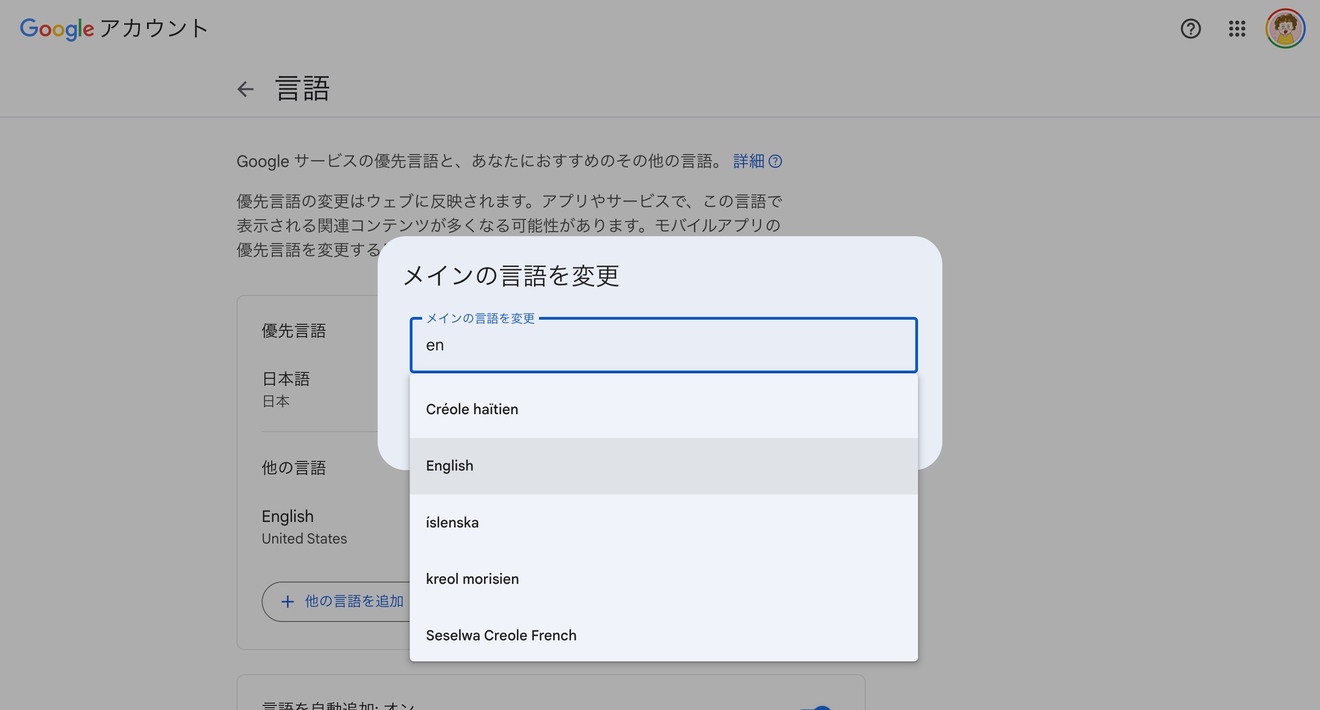Open the 詳細 link
Screen dimensions: 1320x710
tap(749, 161)
